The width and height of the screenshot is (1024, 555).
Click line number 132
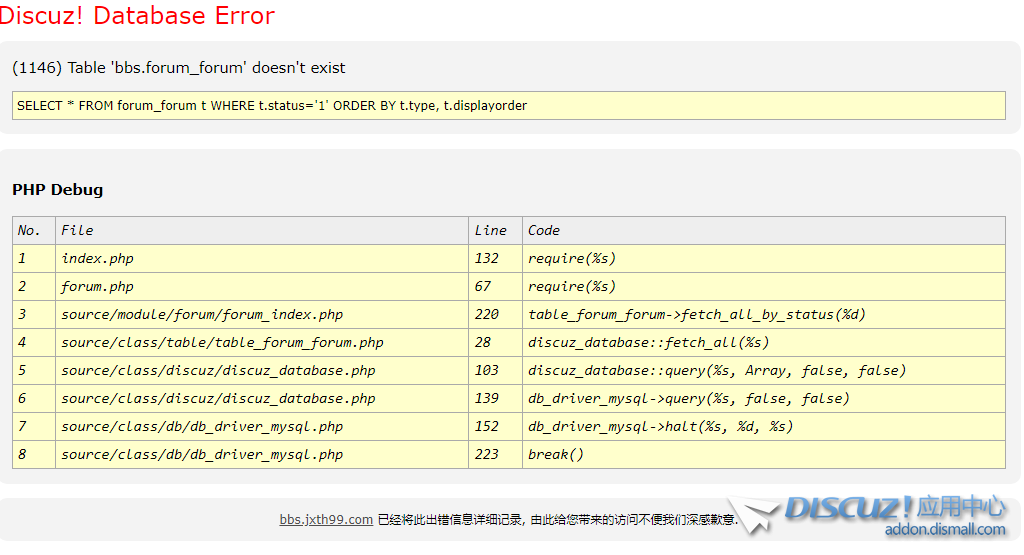click(487, 259)
